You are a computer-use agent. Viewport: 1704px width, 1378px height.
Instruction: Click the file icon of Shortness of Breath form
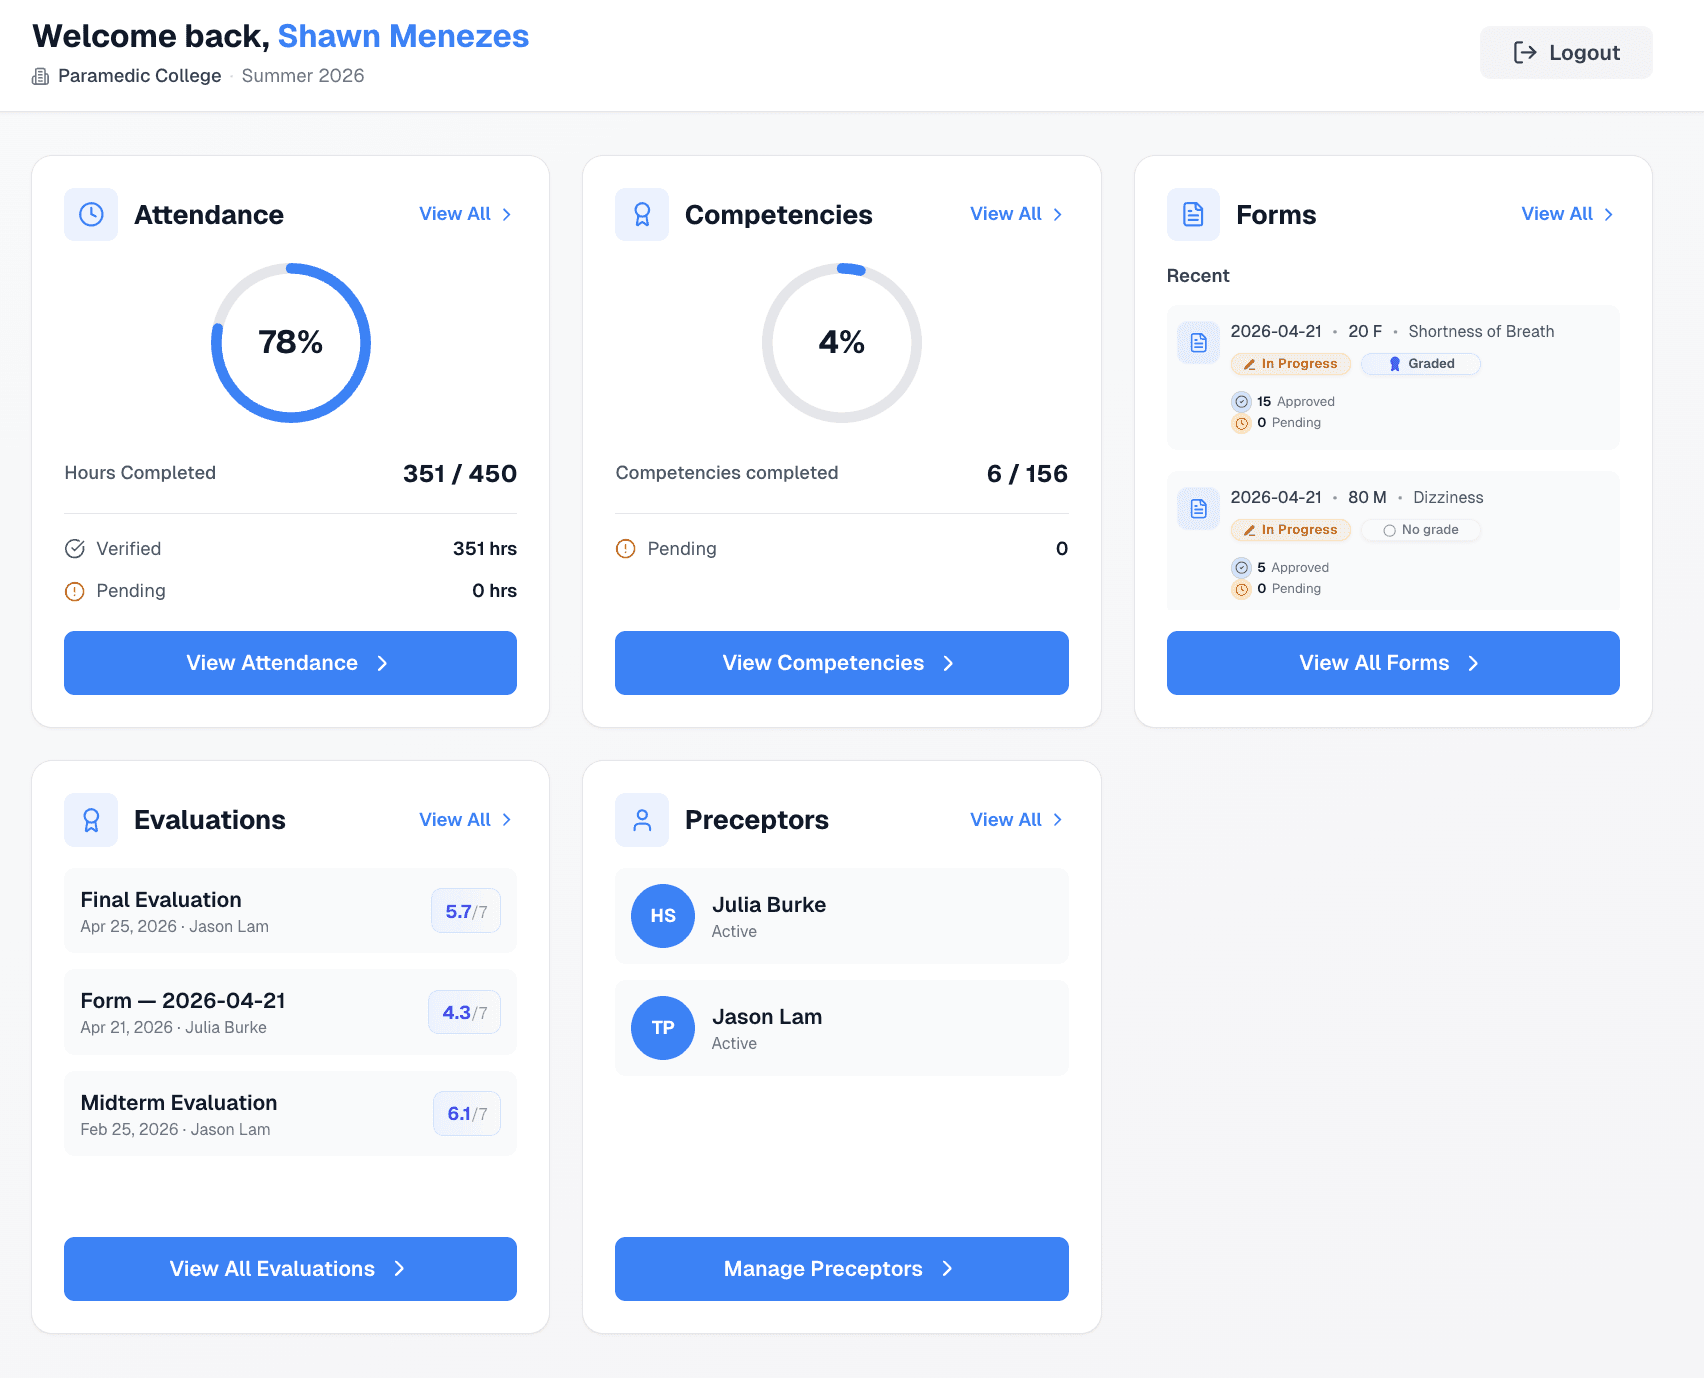coord(1198,343)
